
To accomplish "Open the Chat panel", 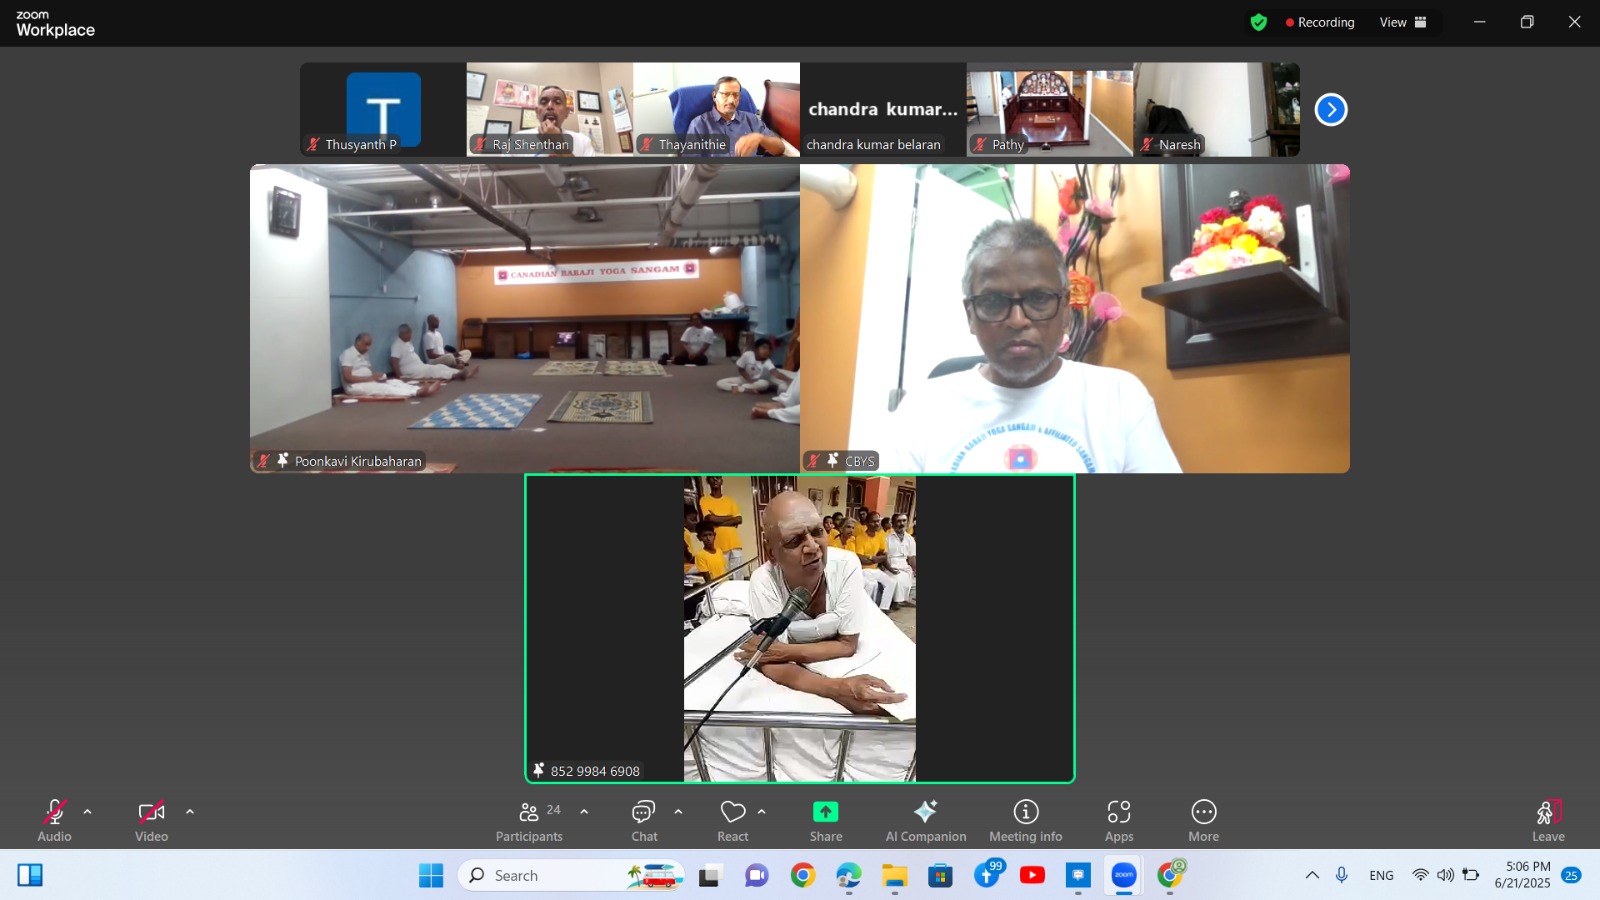I will pyautogui.click(x=644, y=820).
